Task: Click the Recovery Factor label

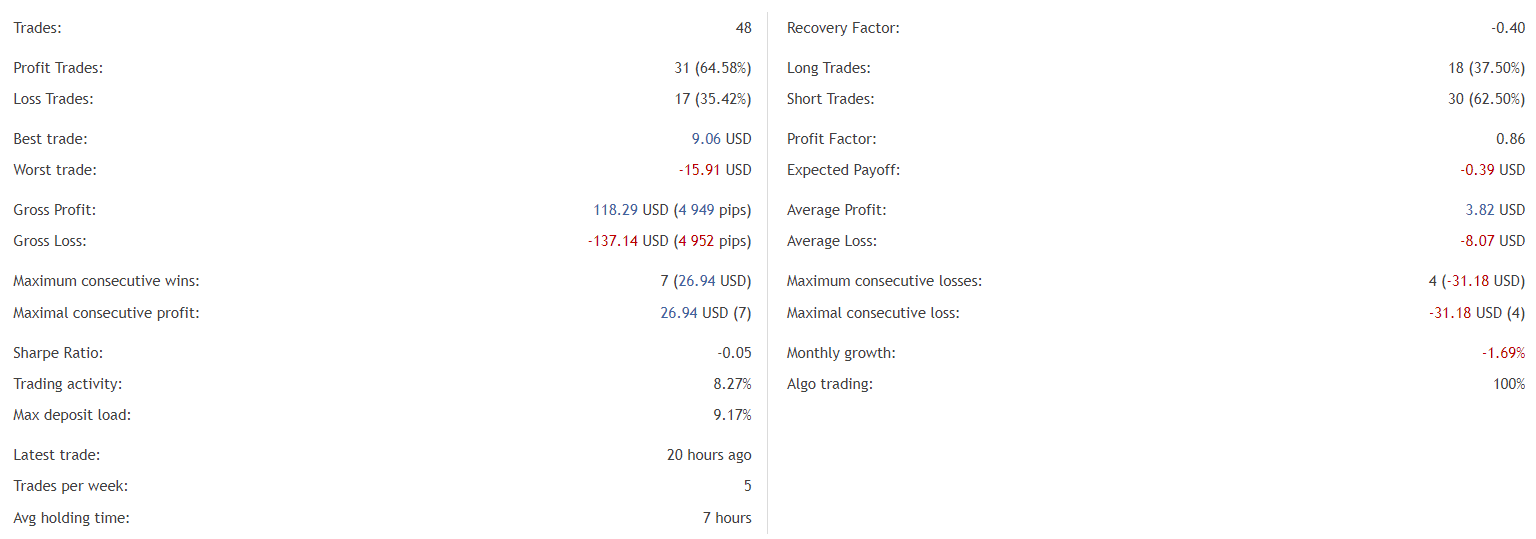Action: coord(843,28)
